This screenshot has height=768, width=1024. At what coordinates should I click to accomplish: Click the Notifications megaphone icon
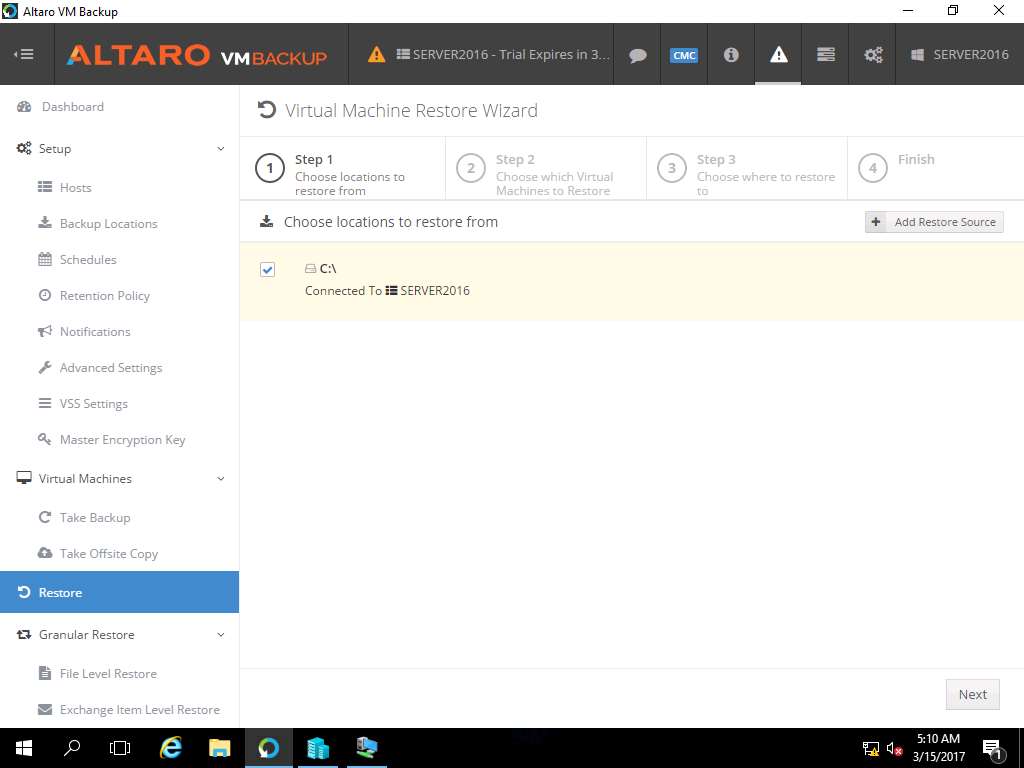click(x=44, y=331)
